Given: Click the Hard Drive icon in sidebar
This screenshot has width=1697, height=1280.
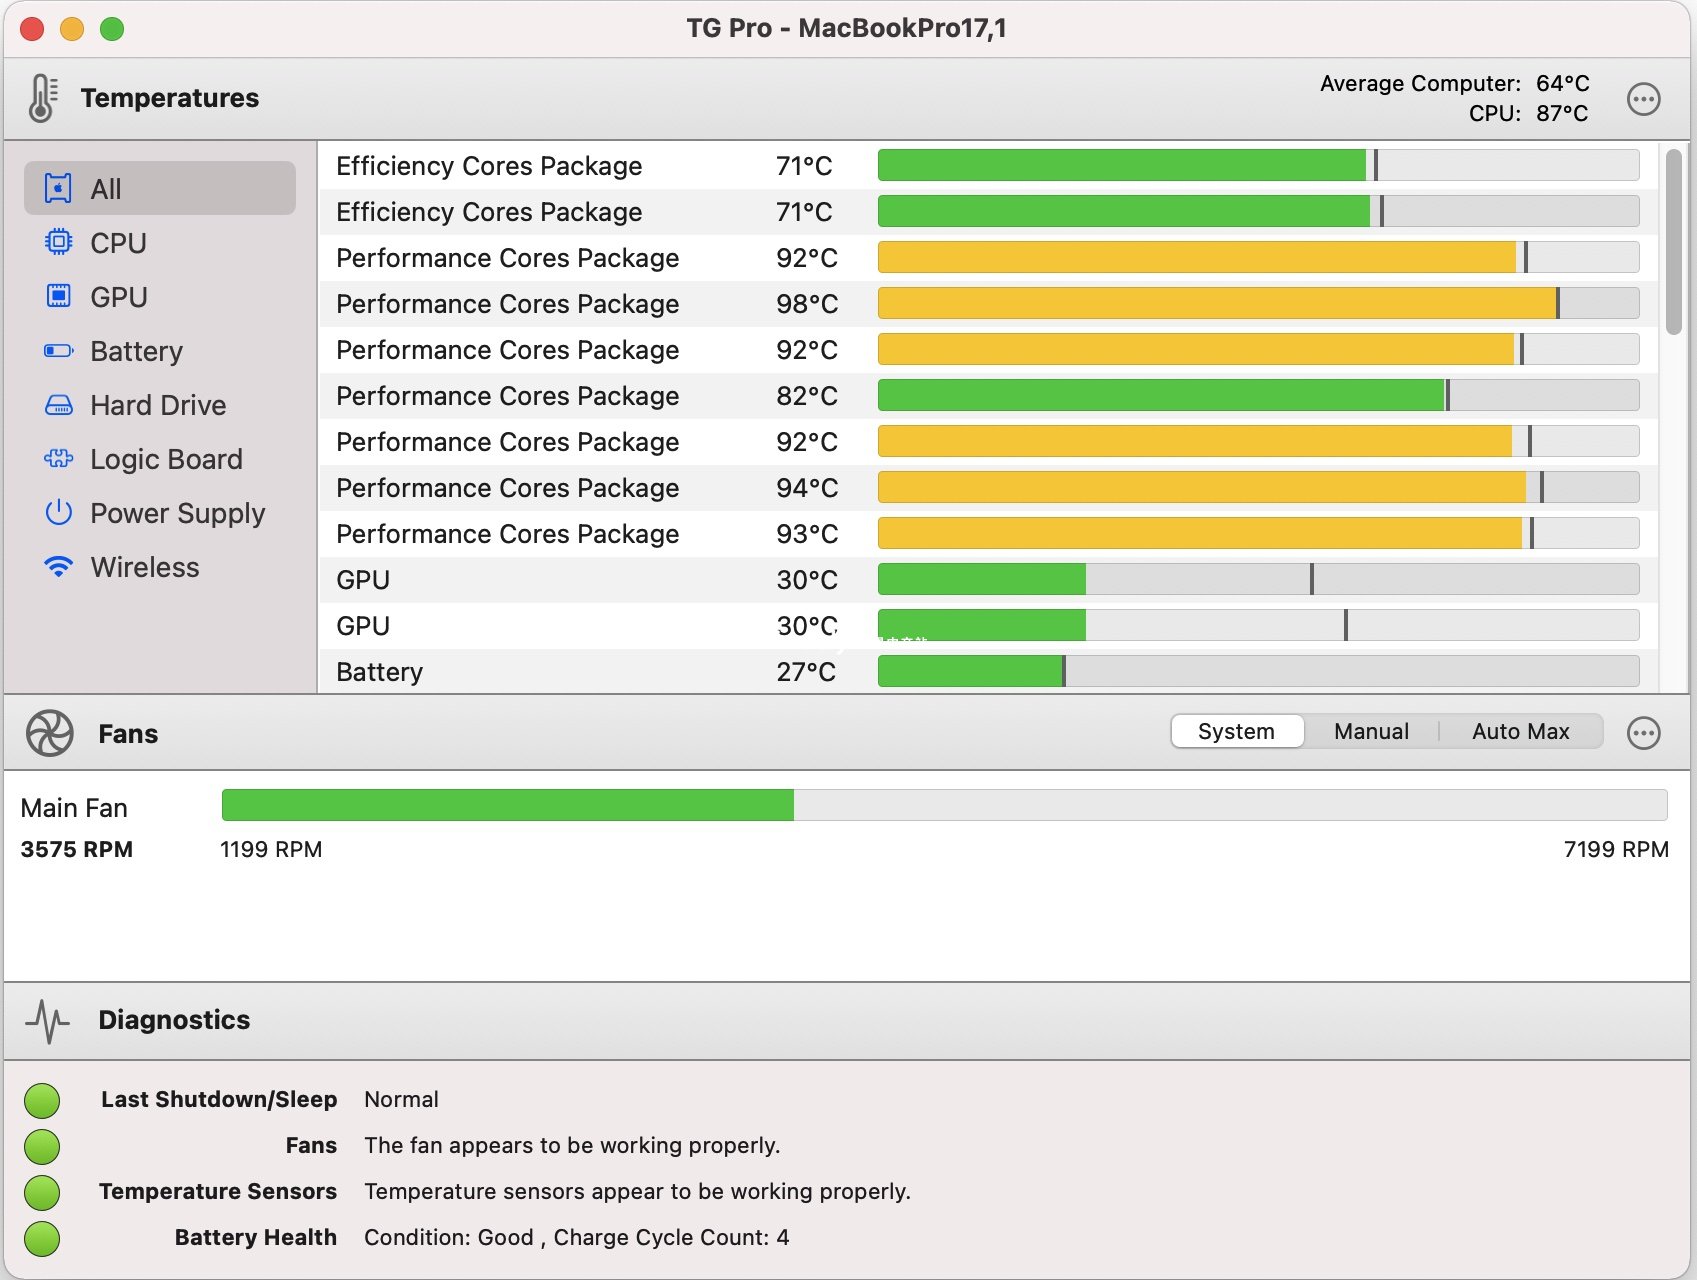Looking at the screenshot, I should (x=59, y=405).
